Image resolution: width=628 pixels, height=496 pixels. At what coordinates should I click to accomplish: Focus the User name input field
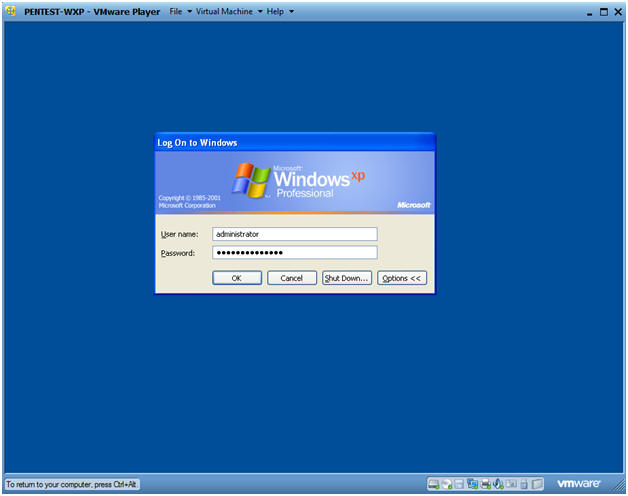295,234
